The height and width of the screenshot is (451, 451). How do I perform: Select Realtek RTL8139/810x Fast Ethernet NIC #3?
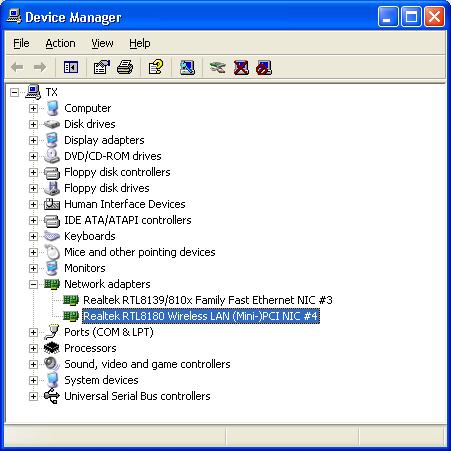[208, 300]
